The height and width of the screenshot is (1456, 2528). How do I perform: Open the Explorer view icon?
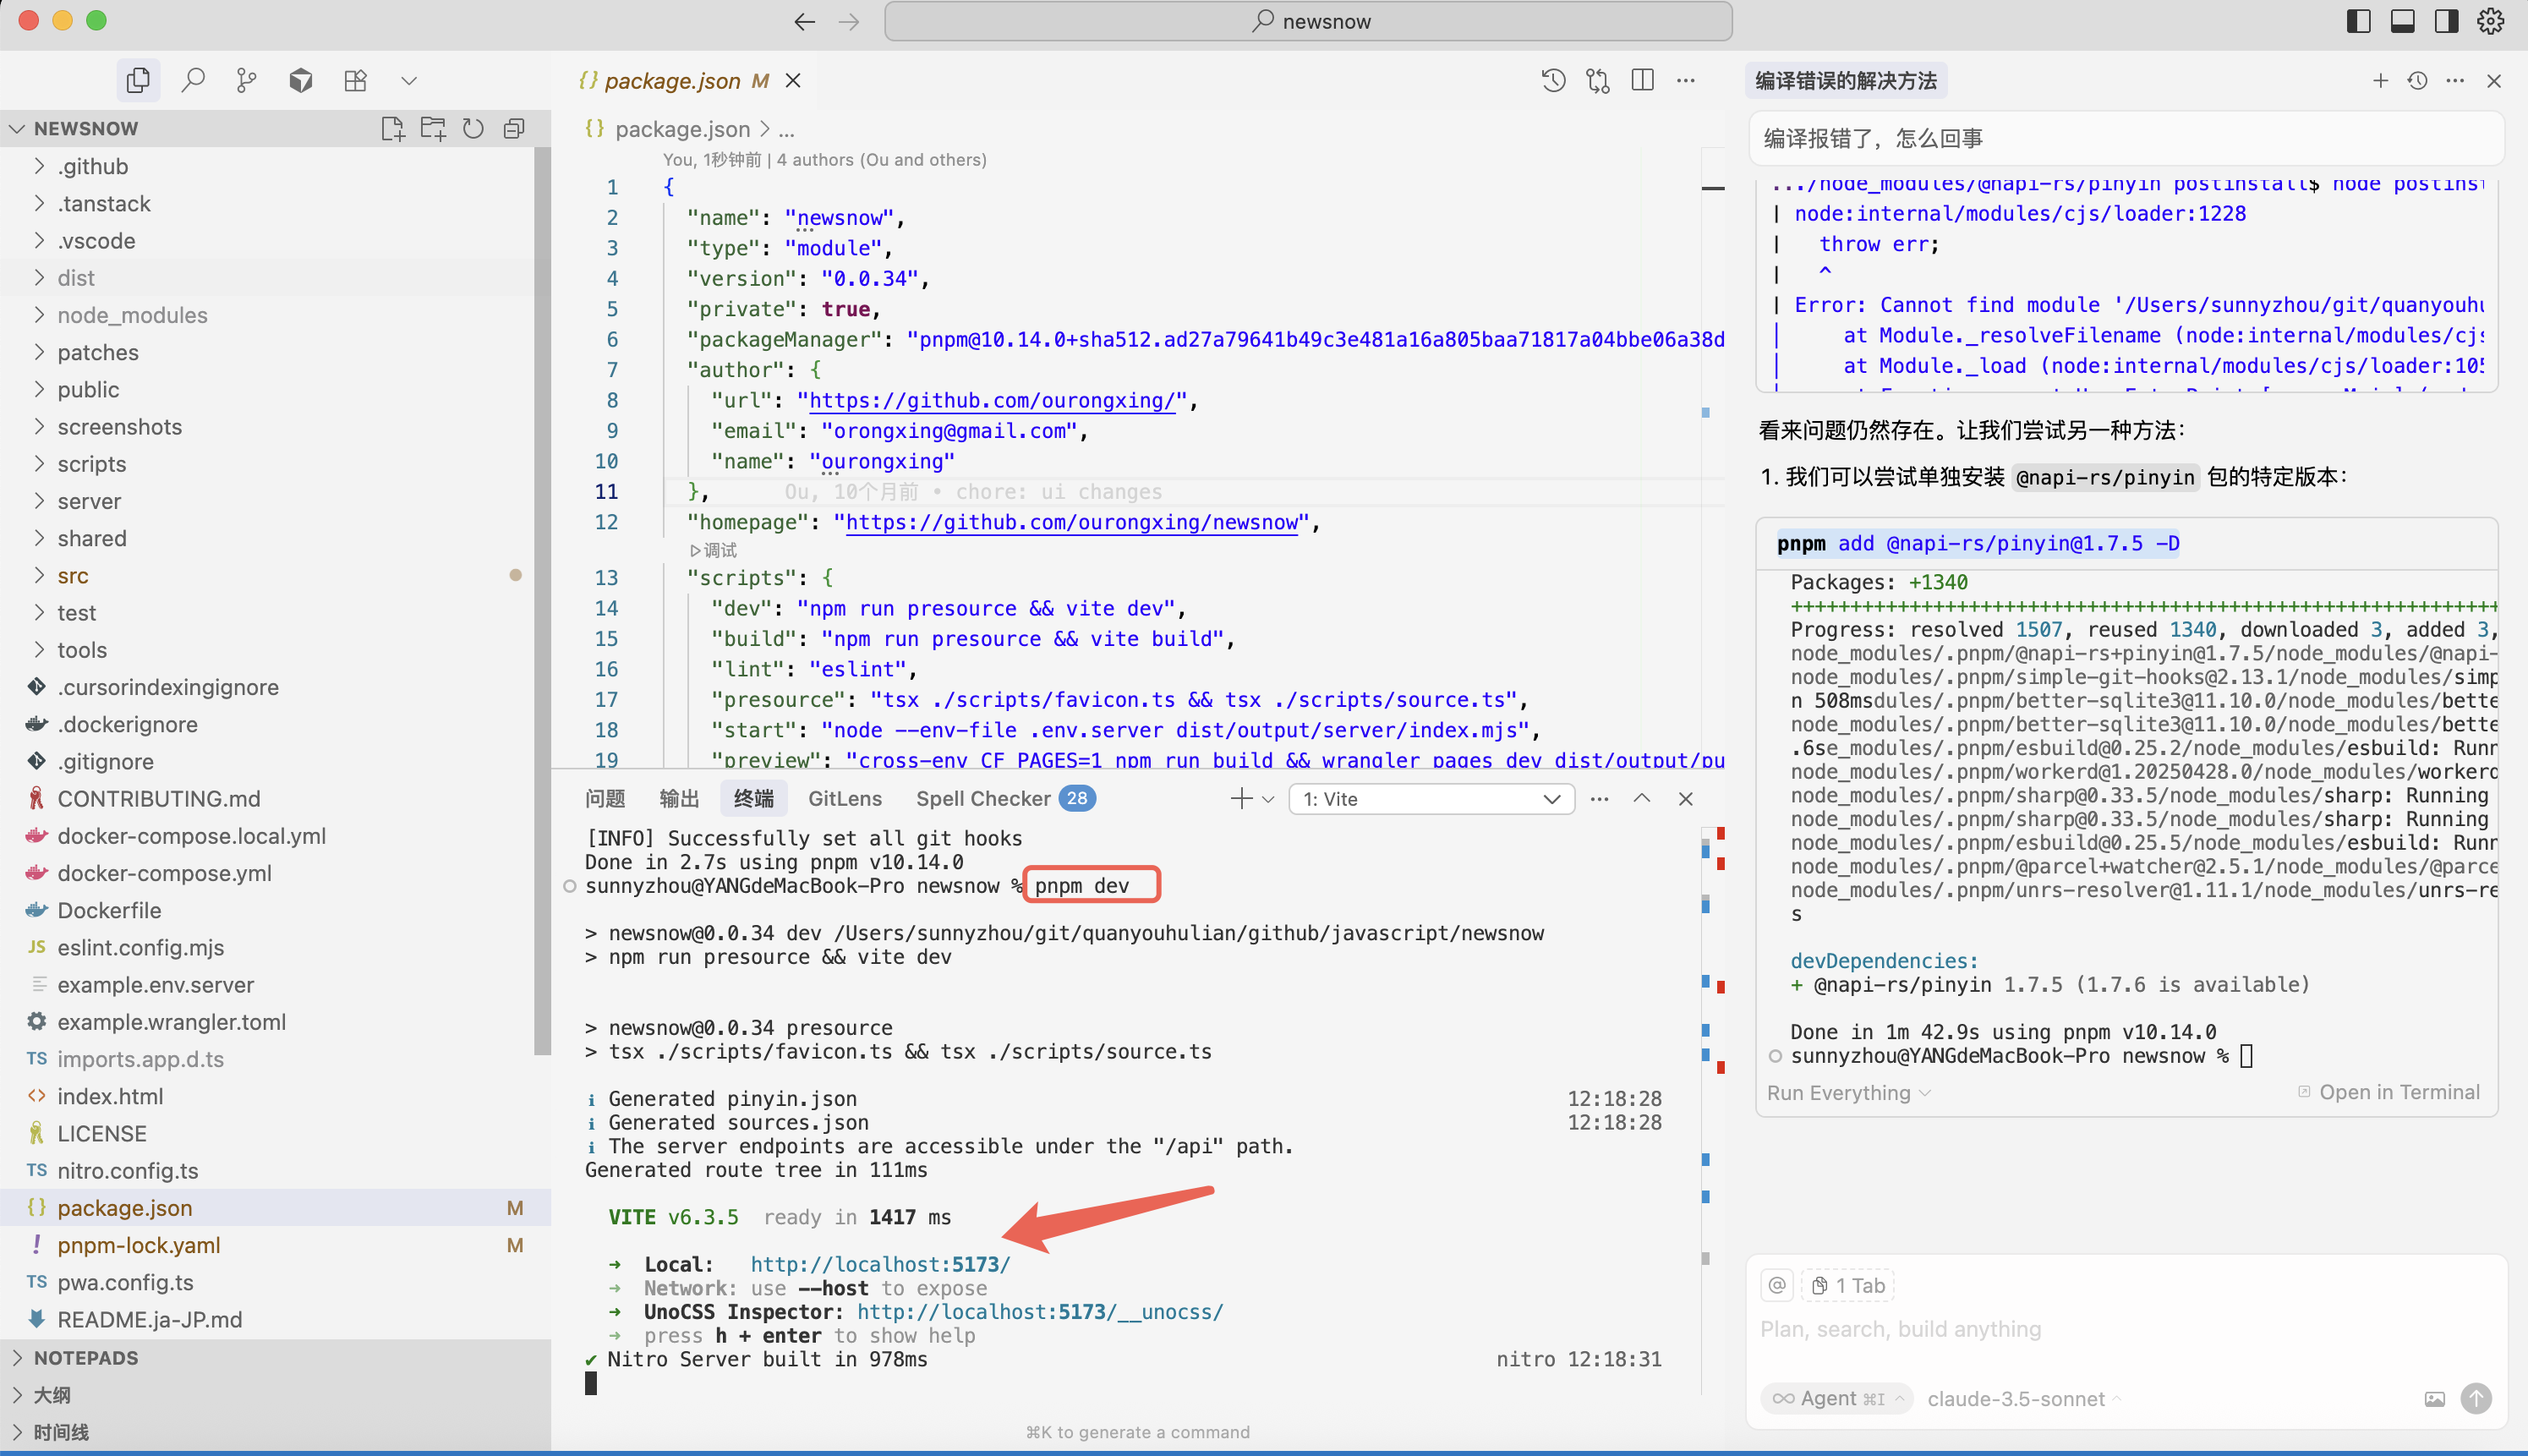click(x=138, y=80)
